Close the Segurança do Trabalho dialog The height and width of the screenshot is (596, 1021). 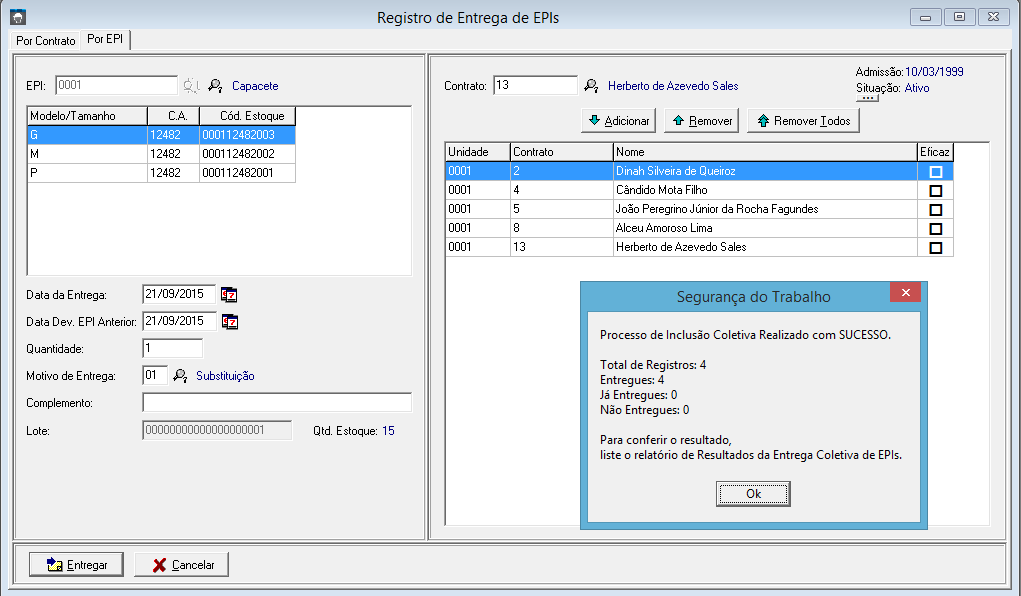pos(905,292)
